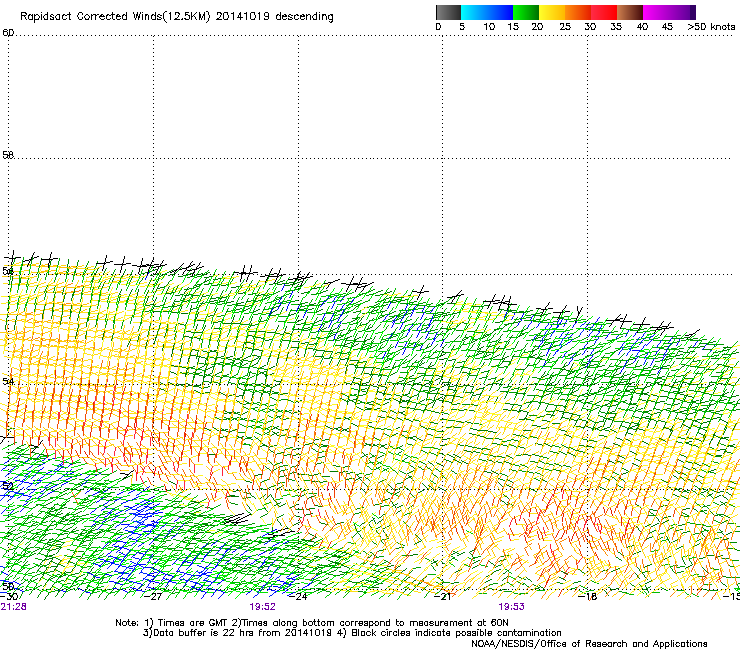Click the longitude label -27
Image resolution: width=740 pixels, height=650 pixels.
point(153,597)
